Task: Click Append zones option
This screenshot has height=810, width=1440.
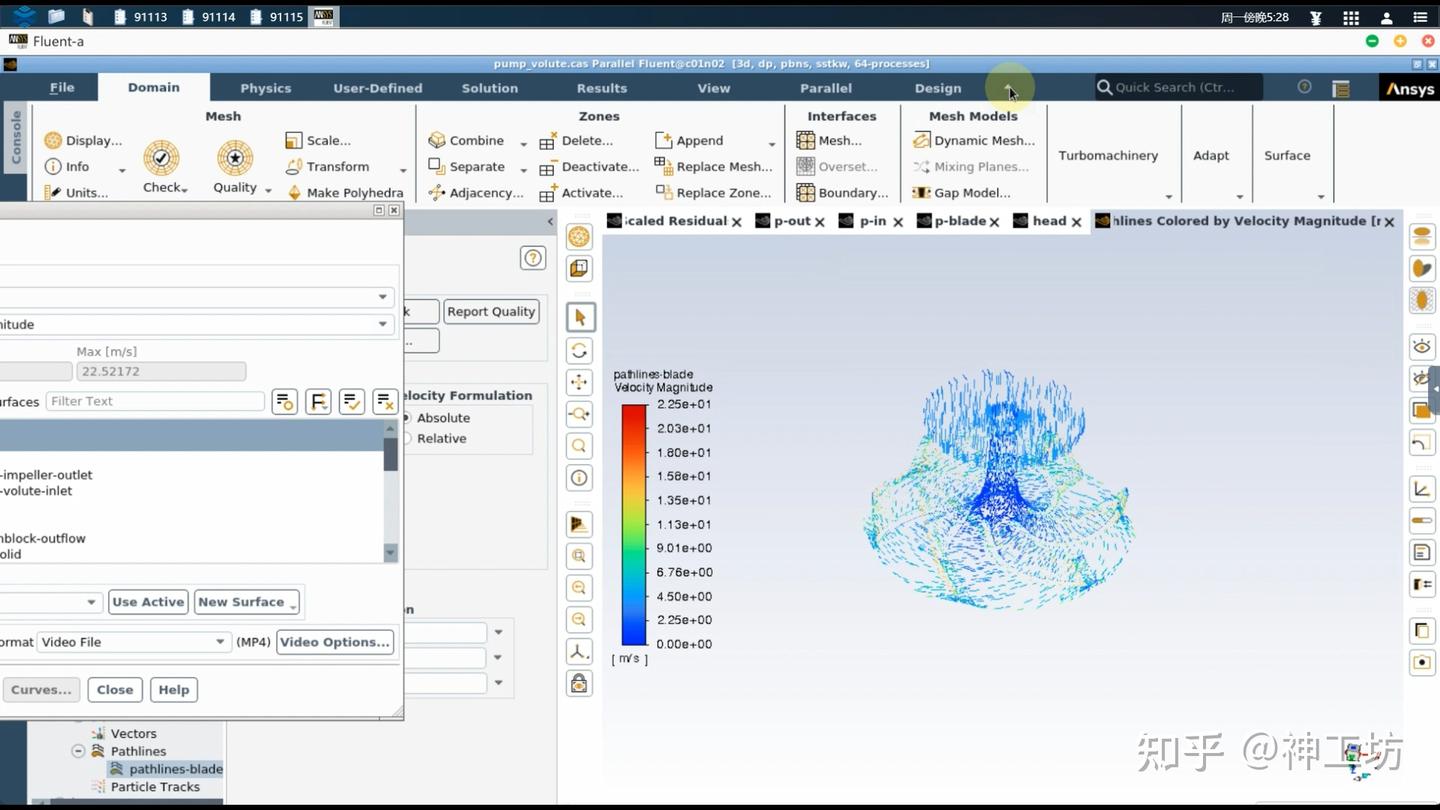Action: click(x=689, y=141)
